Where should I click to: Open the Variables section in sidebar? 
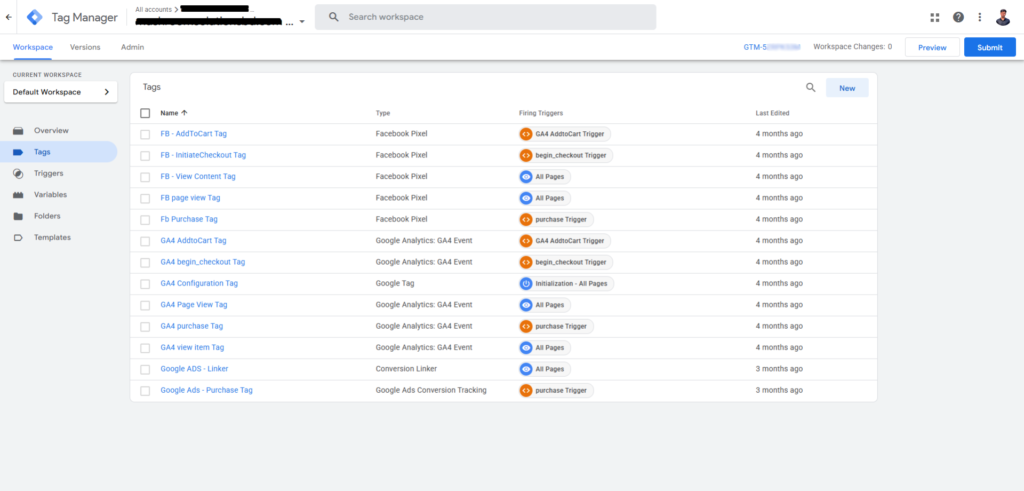click(50, 195)
